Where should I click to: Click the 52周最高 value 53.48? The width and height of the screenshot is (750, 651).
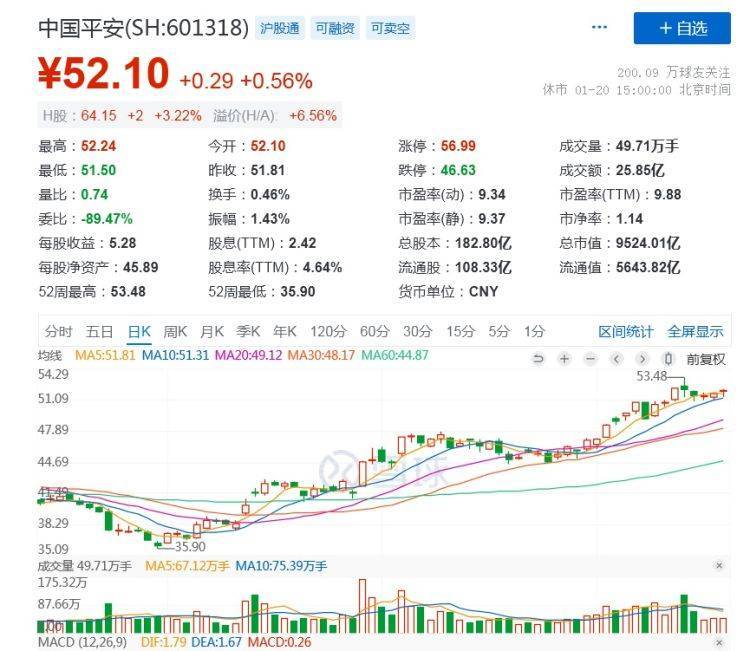(128, 292)
